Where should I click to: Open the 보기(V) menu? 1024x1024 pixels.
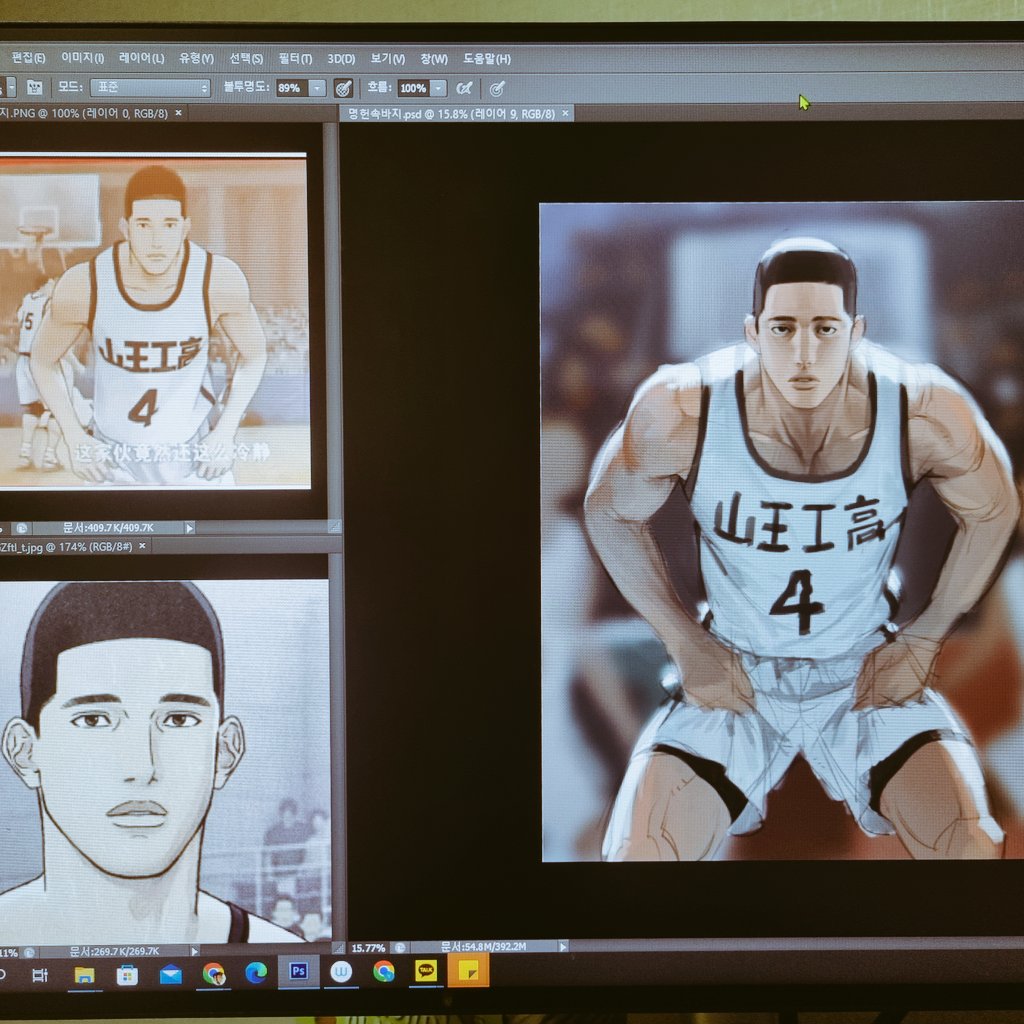387,59
